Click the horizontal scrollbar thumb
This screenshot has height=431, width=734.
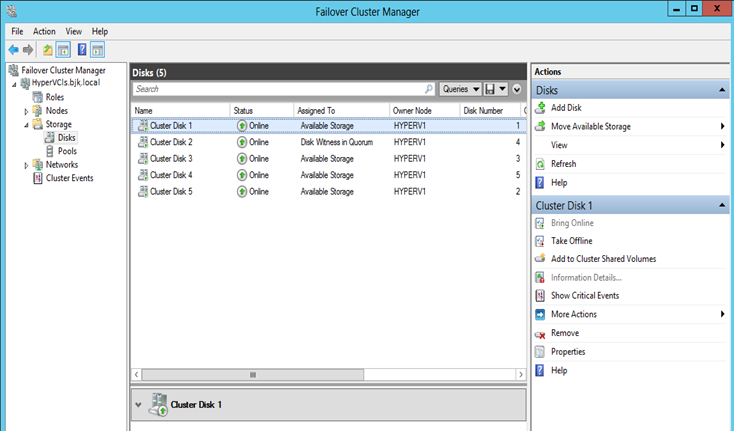pyautogui.click(x=253, y=375)
